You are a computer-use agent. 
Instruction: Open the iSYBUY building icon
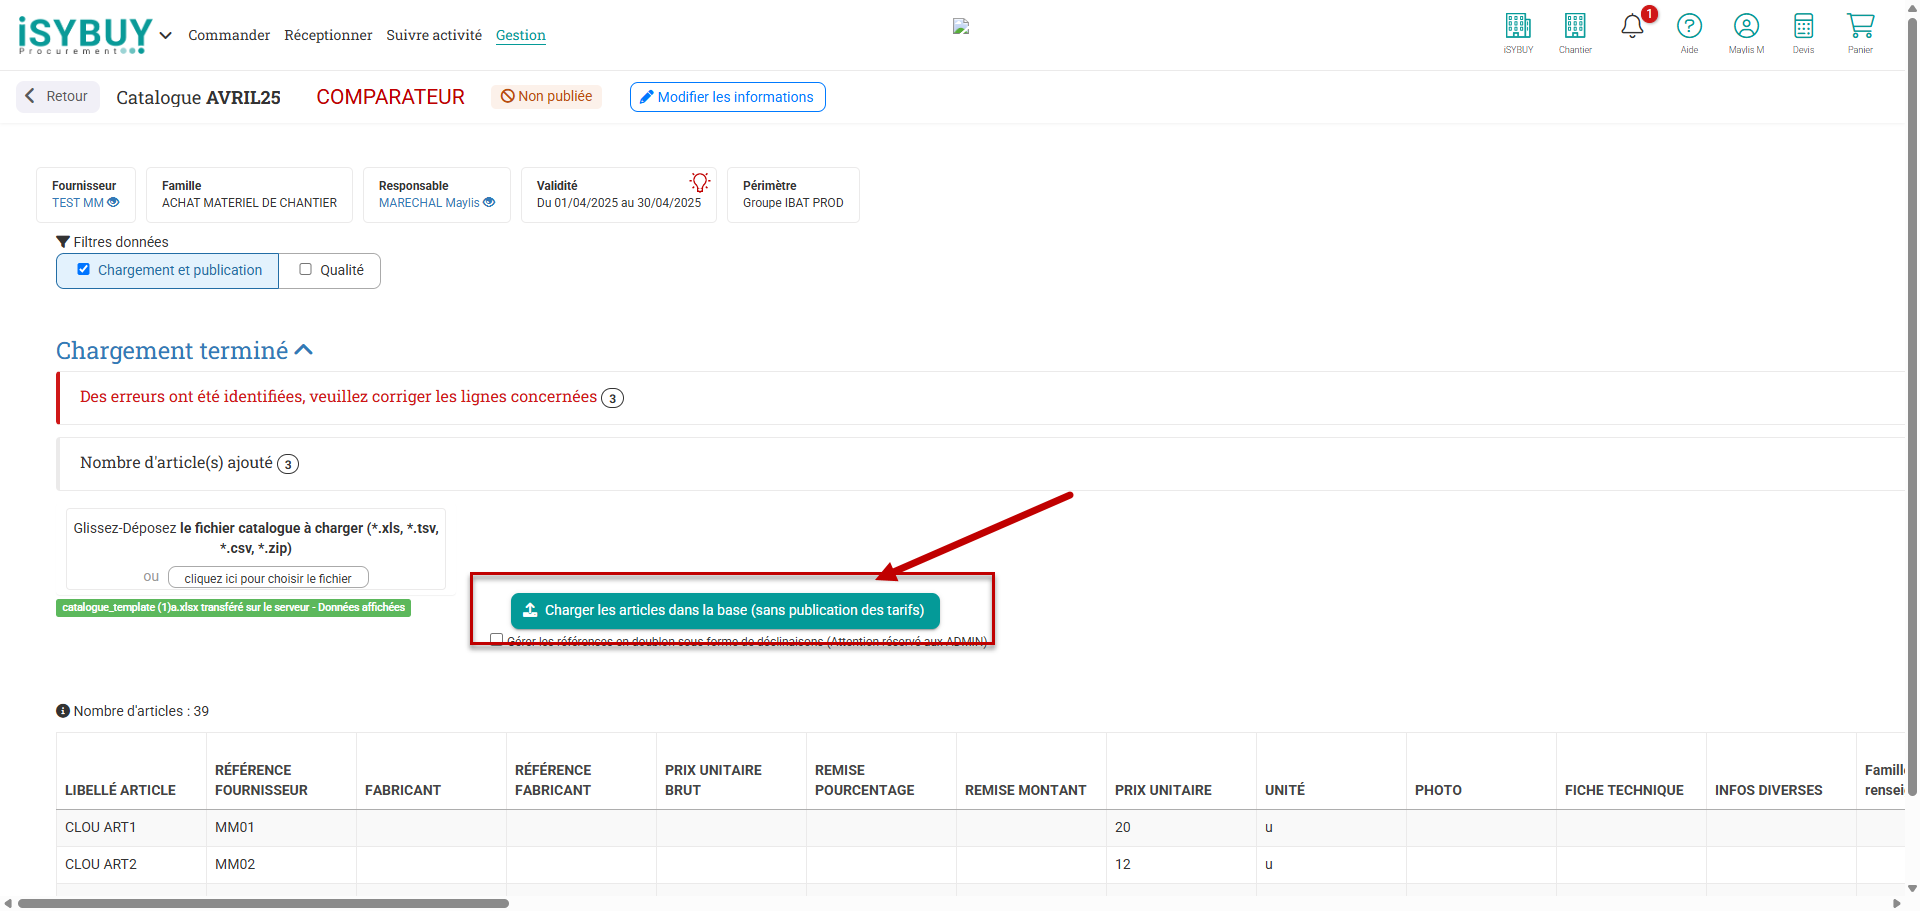click(x=1518, y=33)
